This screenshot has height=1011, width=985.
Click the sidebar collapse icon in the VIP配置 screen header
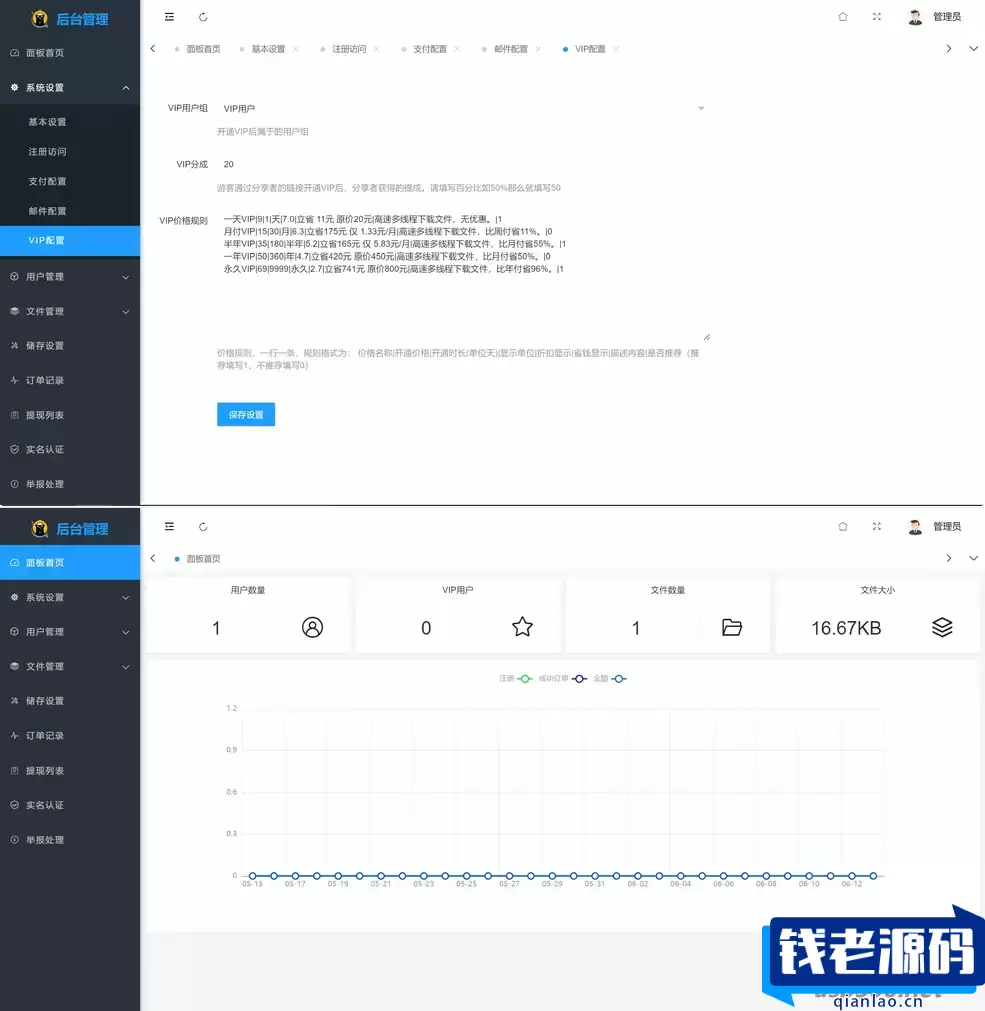pos(169,17)
